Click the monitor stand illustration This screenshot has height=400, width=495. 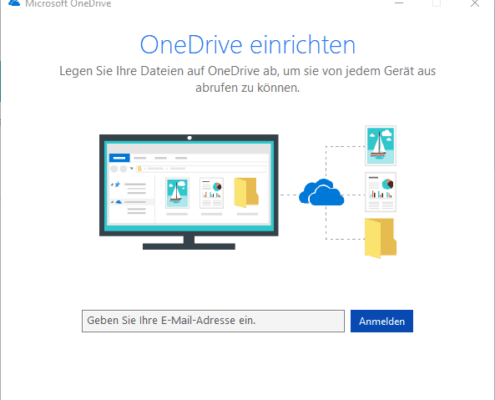(189, 243)
